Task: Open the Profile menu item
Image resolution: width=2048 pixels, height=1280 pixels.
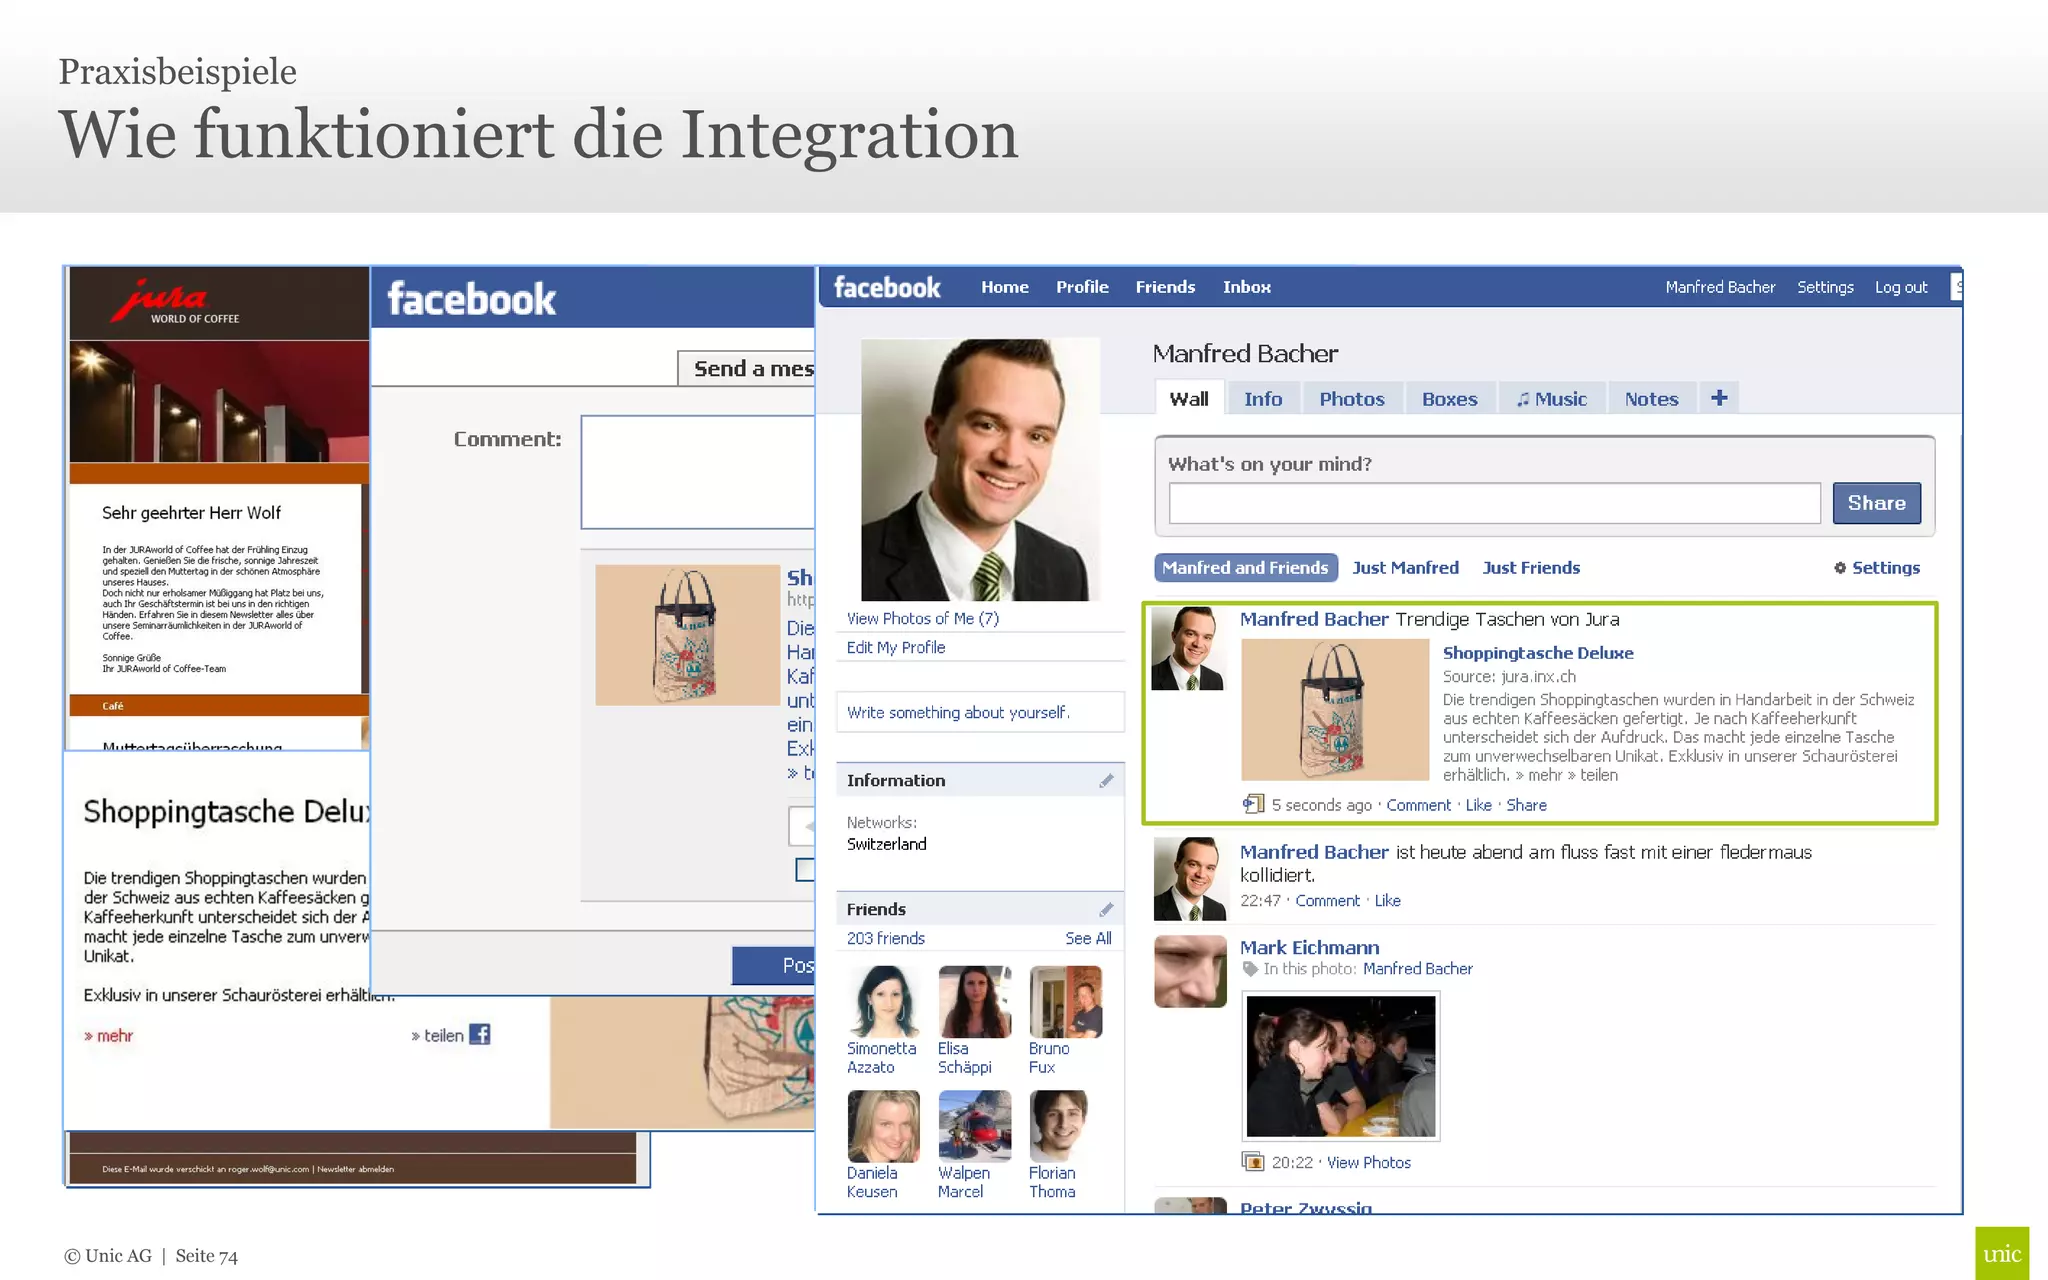Action: pyautogui.click(x=1082, y=287)
